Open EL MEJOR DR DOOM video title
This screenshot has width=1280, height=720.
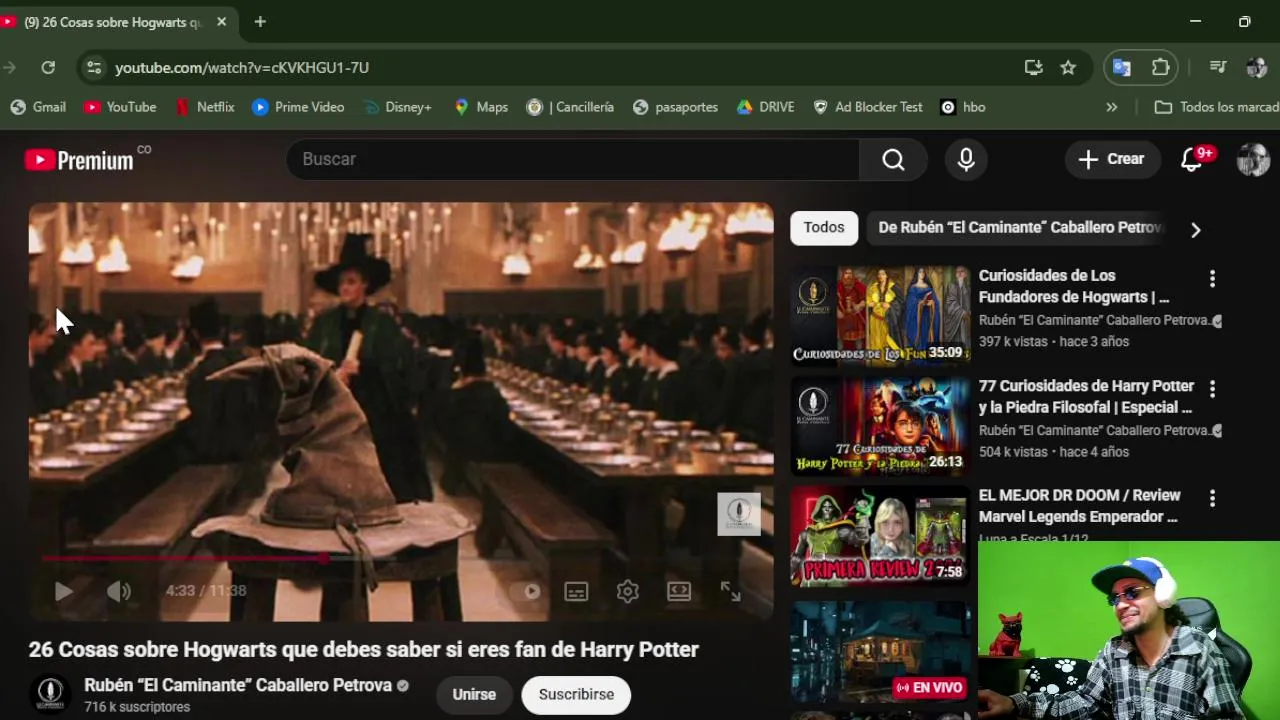pyautogui.click(x=1079, y=506)
